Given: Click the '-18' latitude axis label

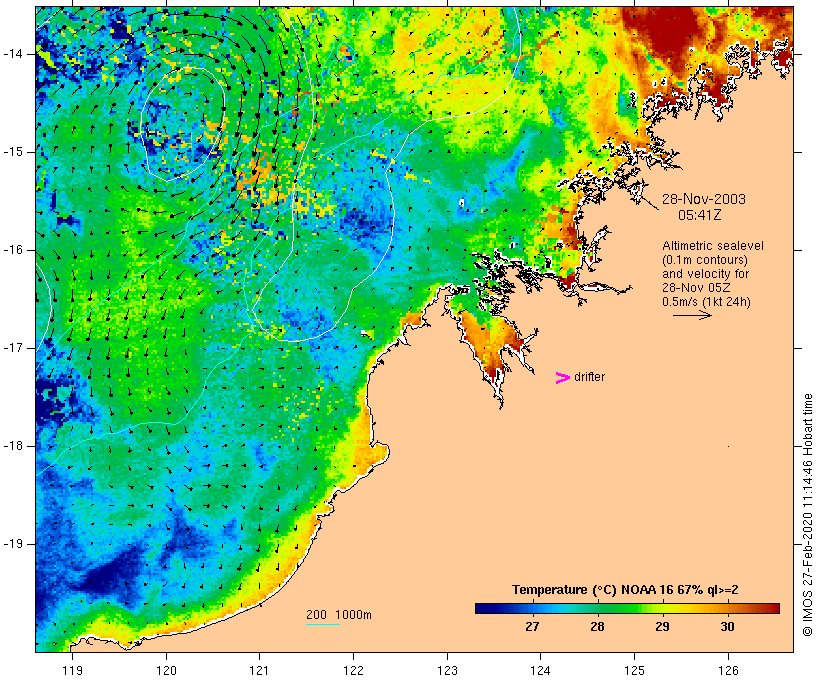Looking at the screenshot, I should [13, 446].
